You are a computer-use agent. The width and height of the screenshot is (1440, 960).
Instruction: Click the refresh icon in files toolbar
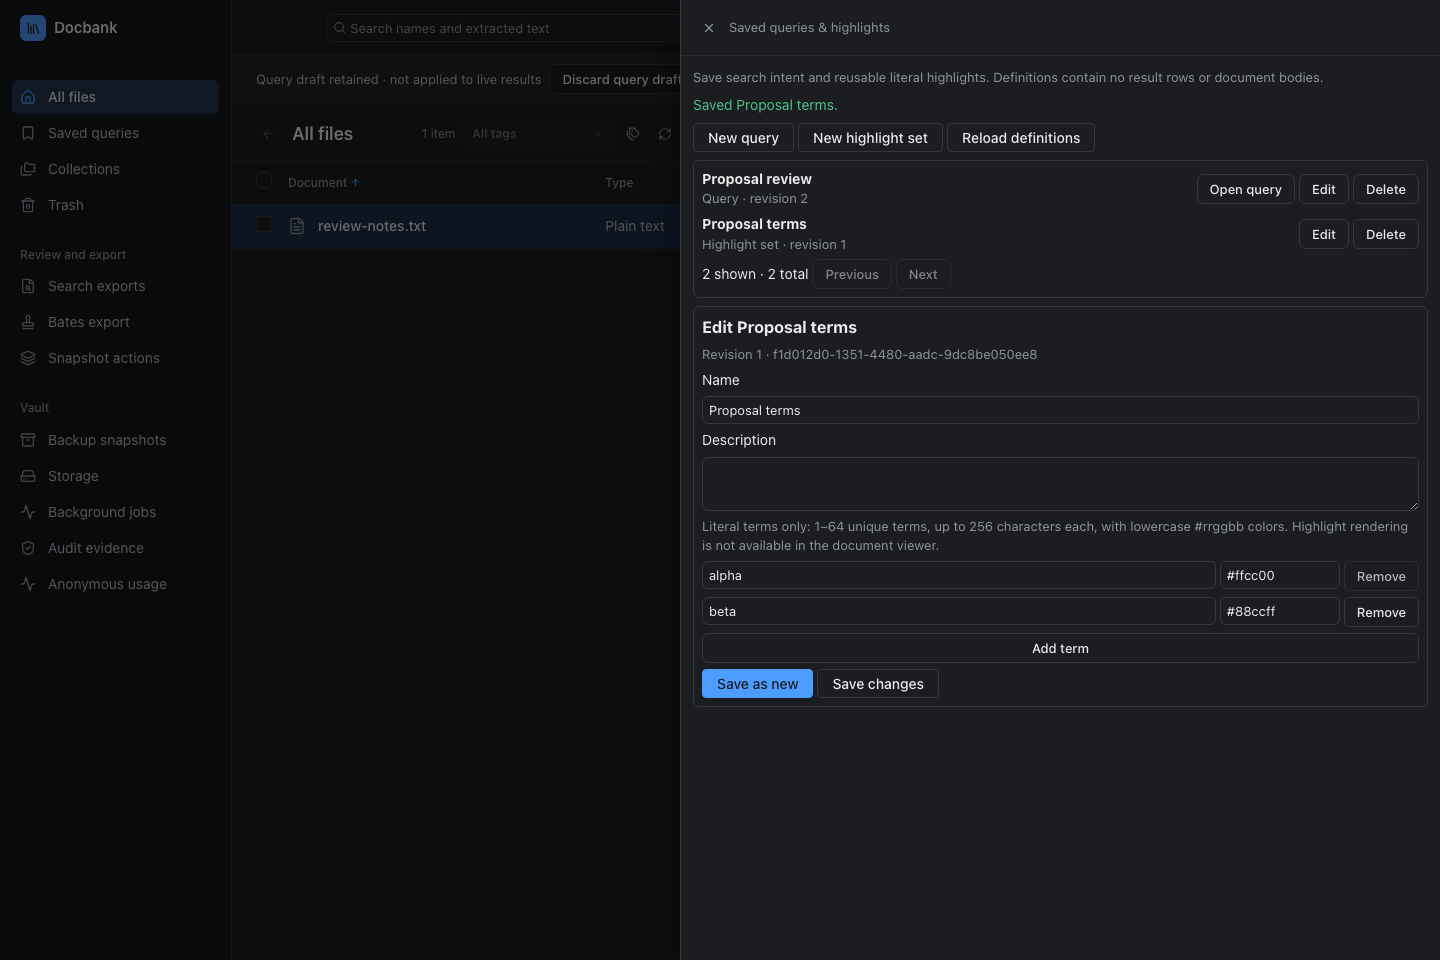tap(665, 134)
